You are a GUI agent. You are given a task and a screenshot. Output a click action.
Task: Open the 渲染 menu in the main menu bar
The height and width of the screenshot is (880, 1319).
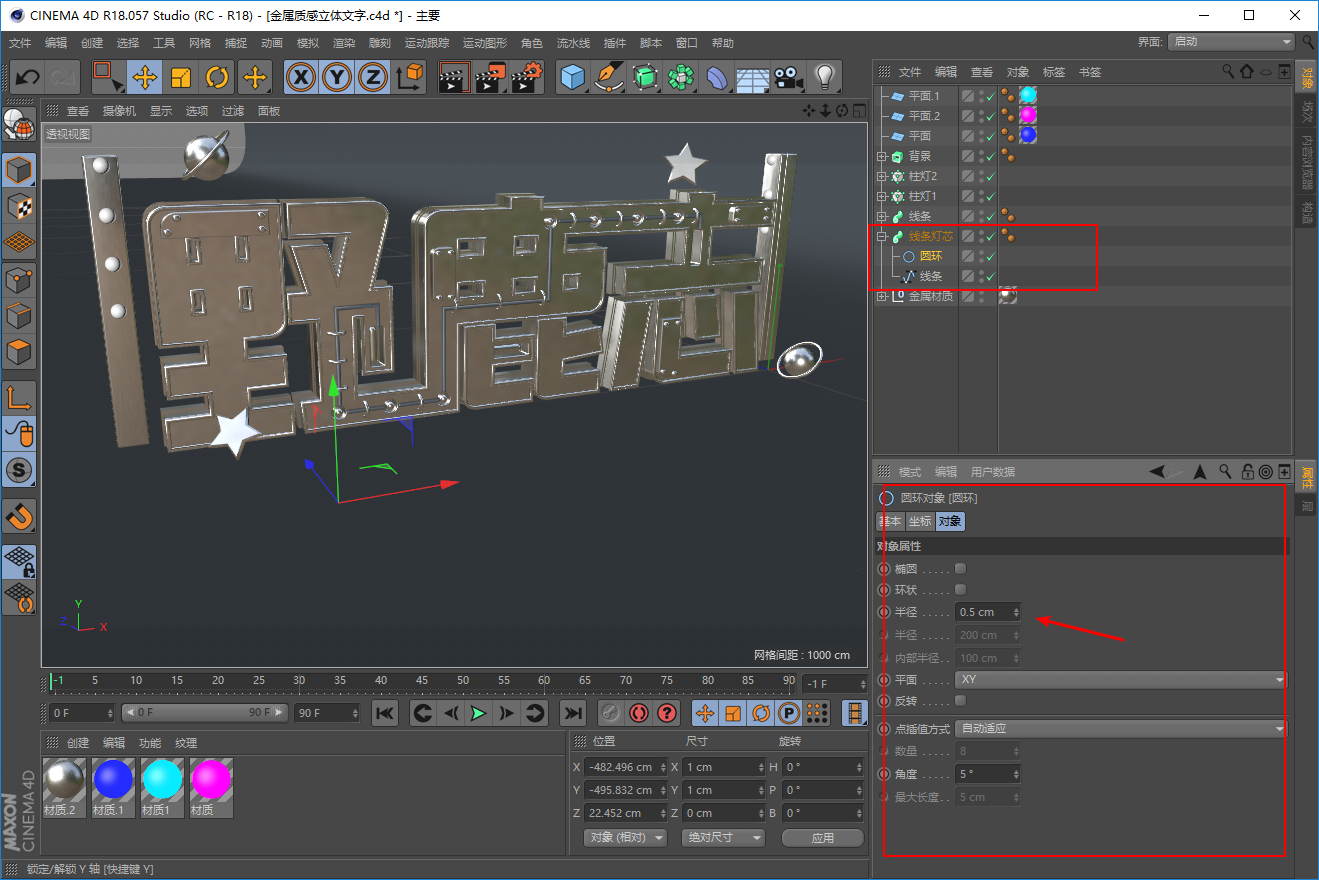(x=344, y=43)
